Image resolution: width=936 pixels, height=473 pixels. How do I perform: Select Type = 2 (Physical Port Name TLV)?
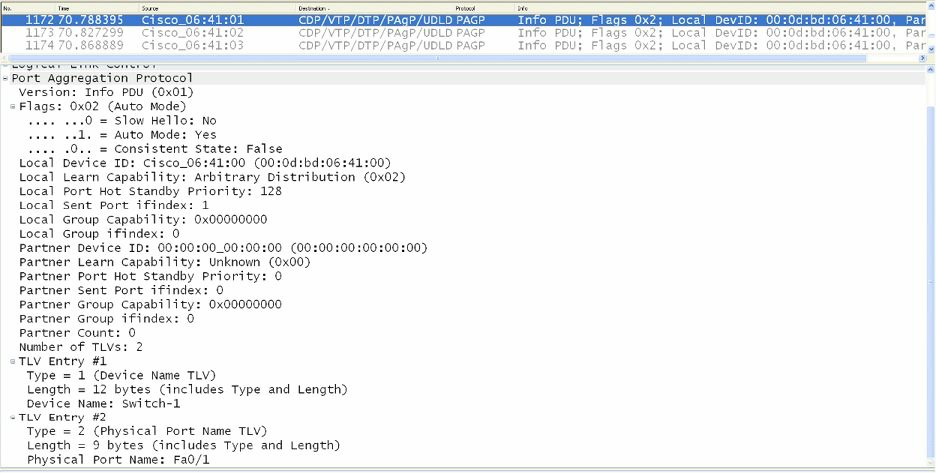(x=147, y=431)
